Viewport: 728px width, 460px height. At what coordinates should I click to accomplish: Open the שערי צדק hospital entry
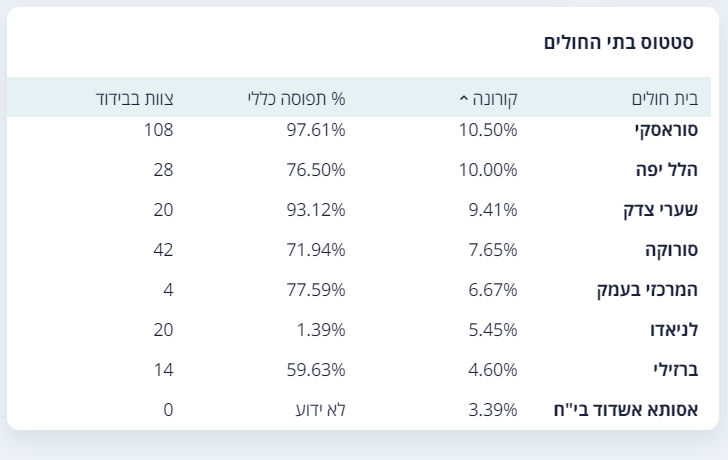click(x=661, y=210)
